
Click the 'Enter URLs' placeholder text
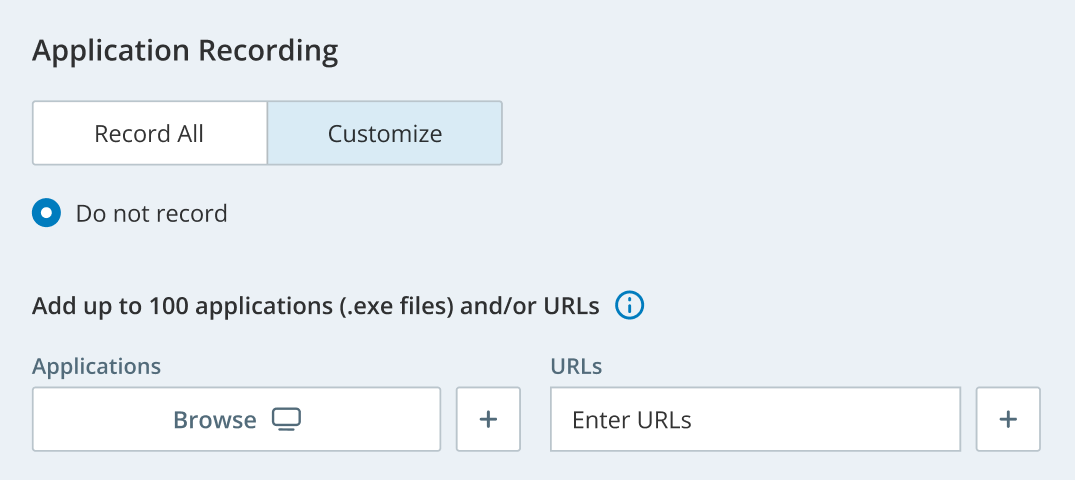(x=631, y=420)
